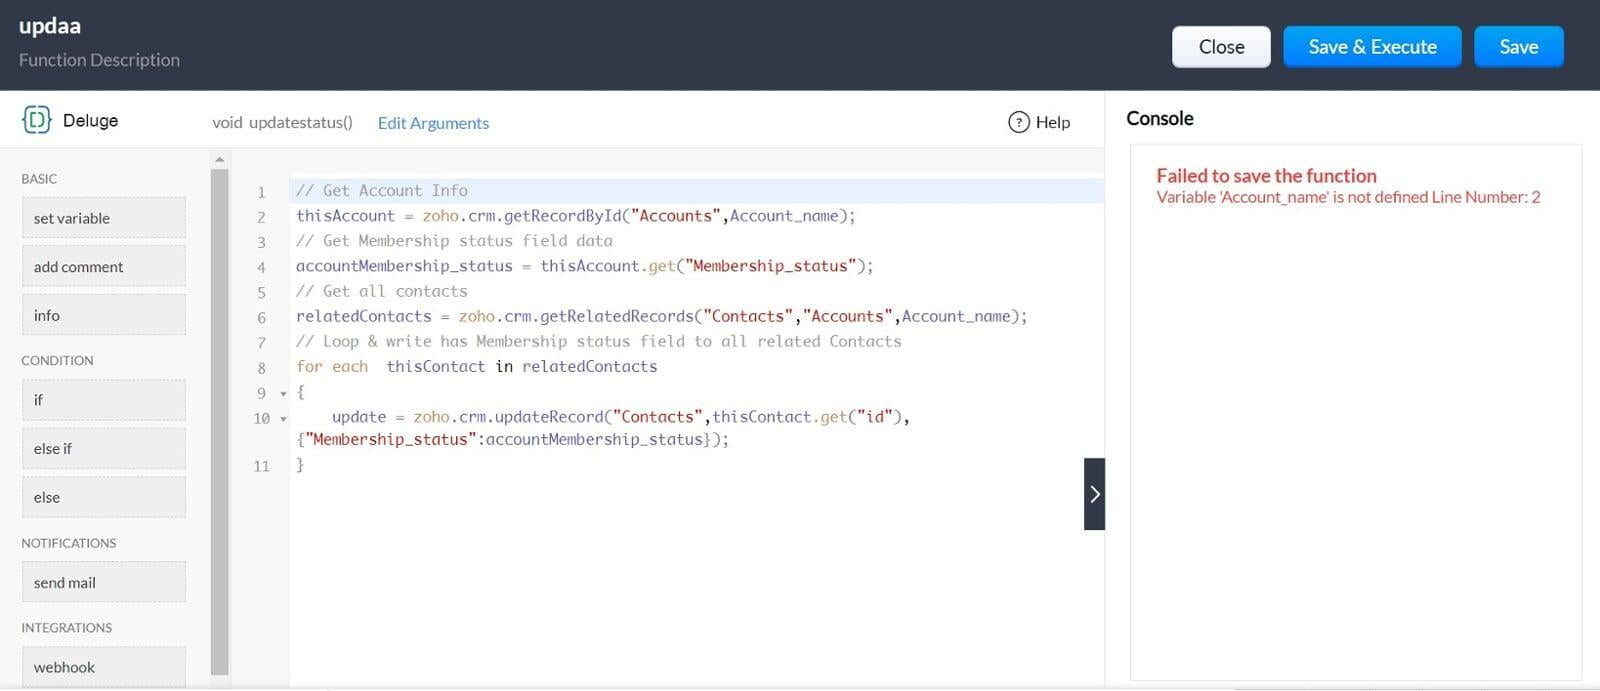Viewport: 1600px width, 691px height.
Task: Click the closing brace on line 11
Action: [x=300, y=465]
